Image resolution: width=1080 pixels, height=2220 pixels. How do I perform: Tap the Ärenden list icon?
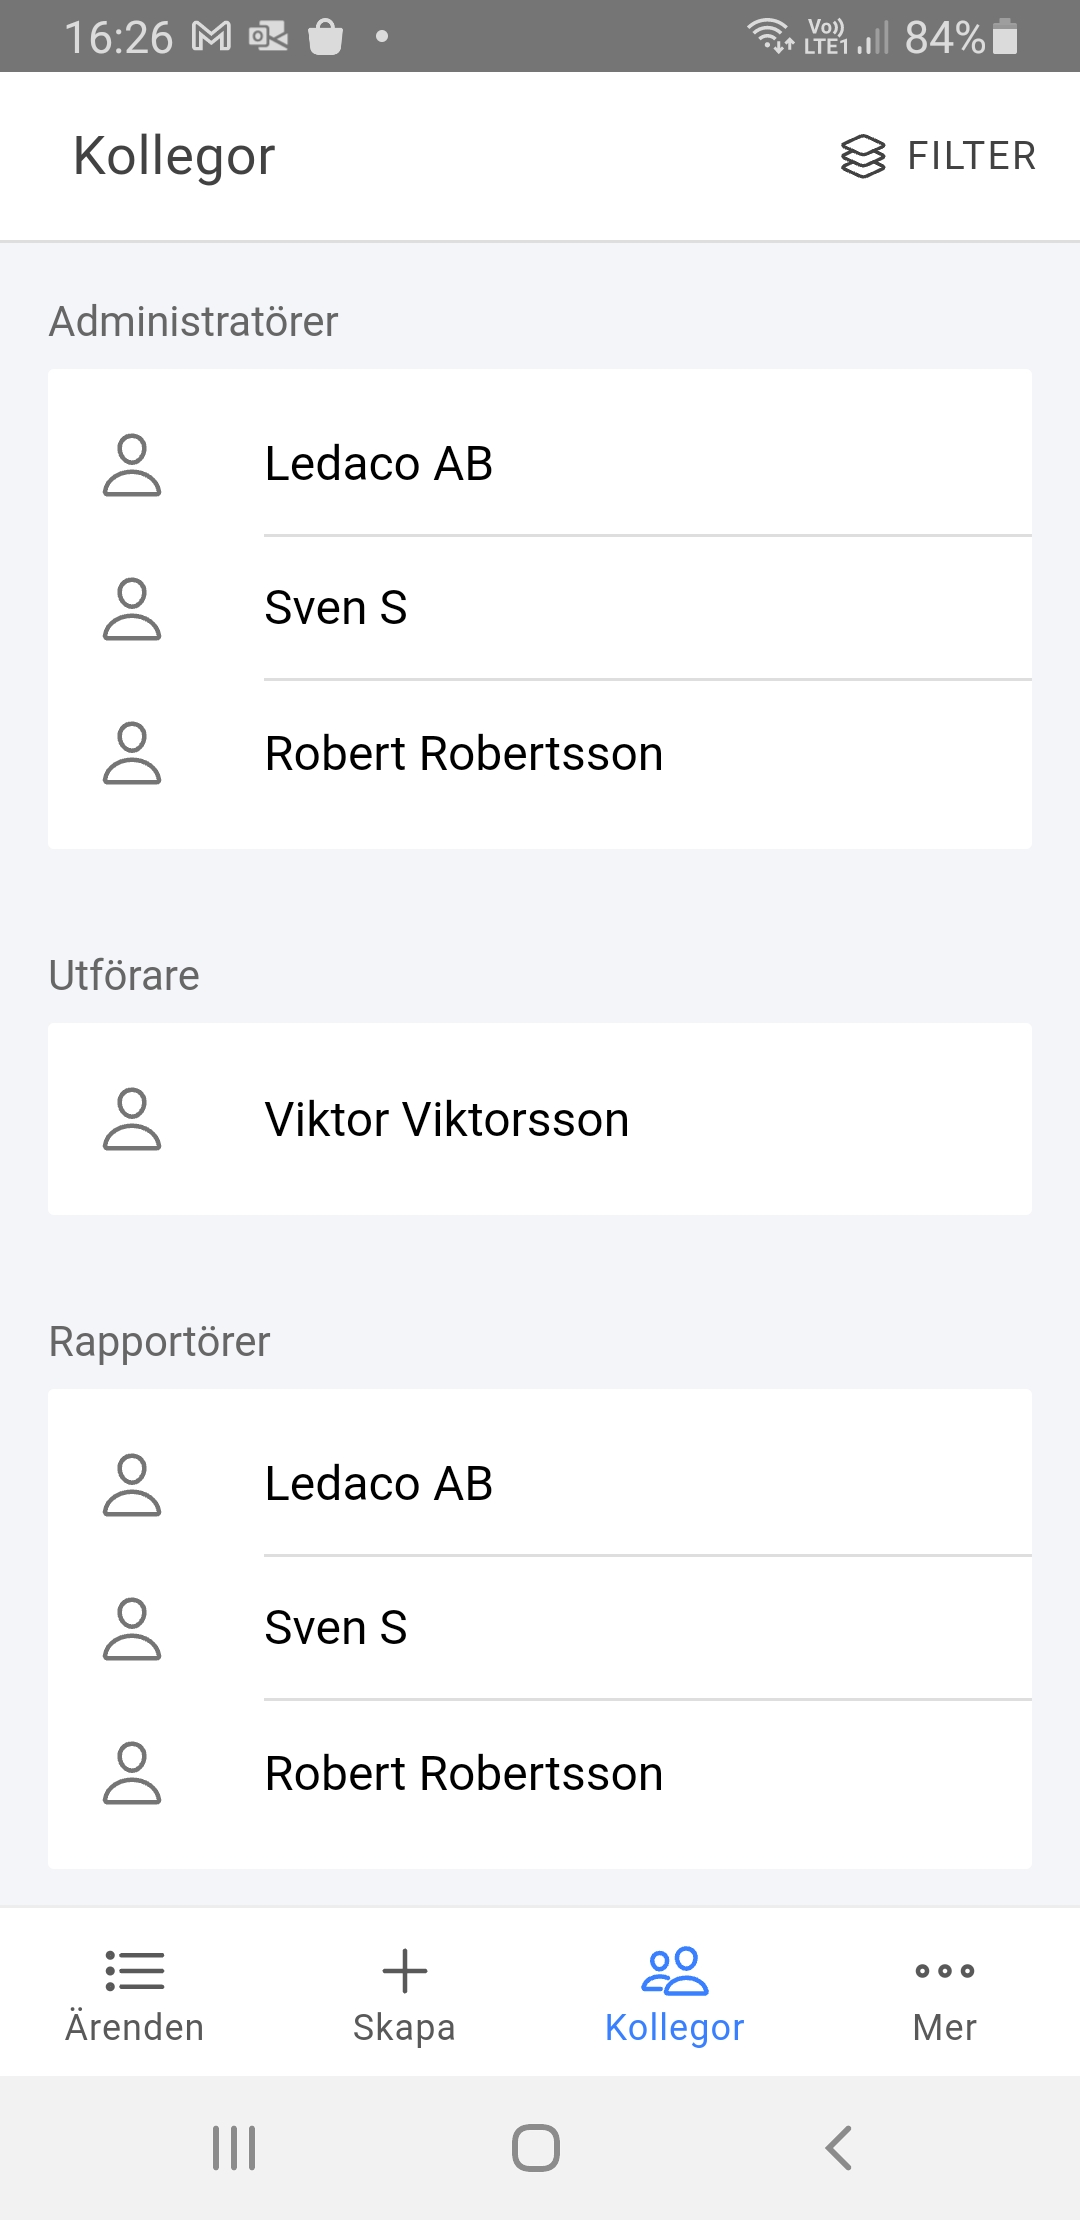pyautogui.click(x=135, y=1971)
